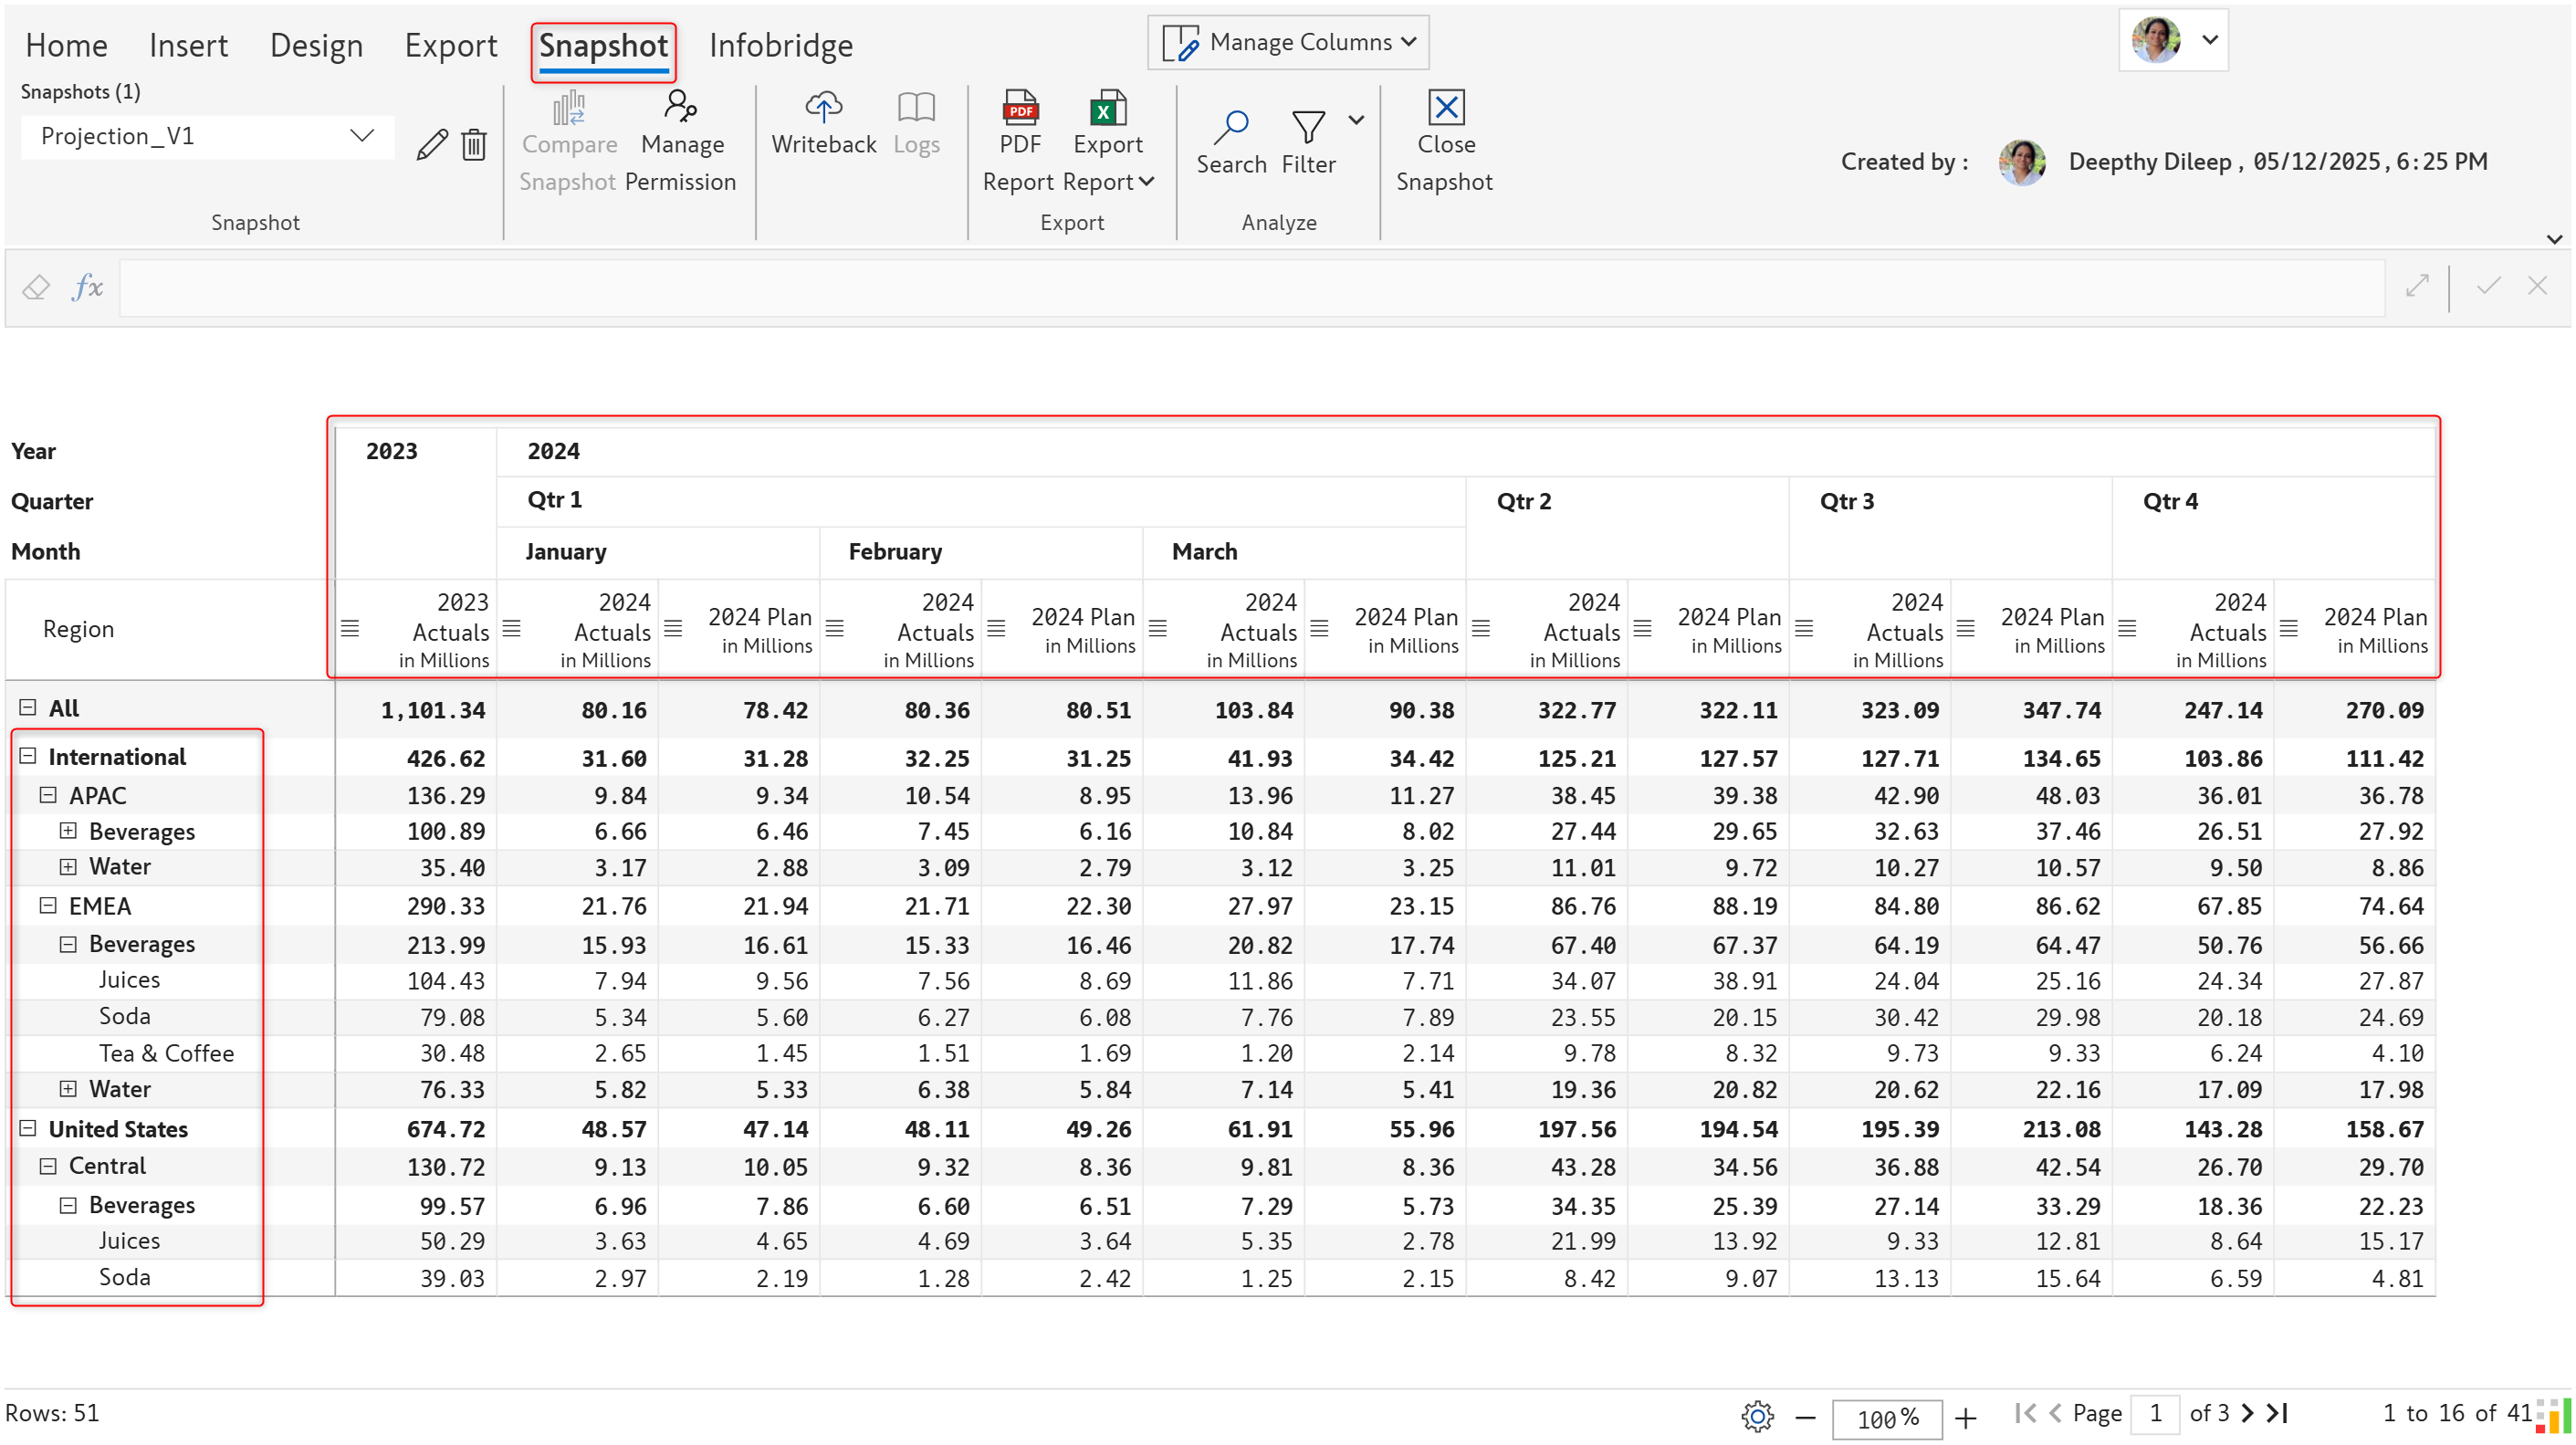Click the zoom in plus button

(x=1965, y=1418)
